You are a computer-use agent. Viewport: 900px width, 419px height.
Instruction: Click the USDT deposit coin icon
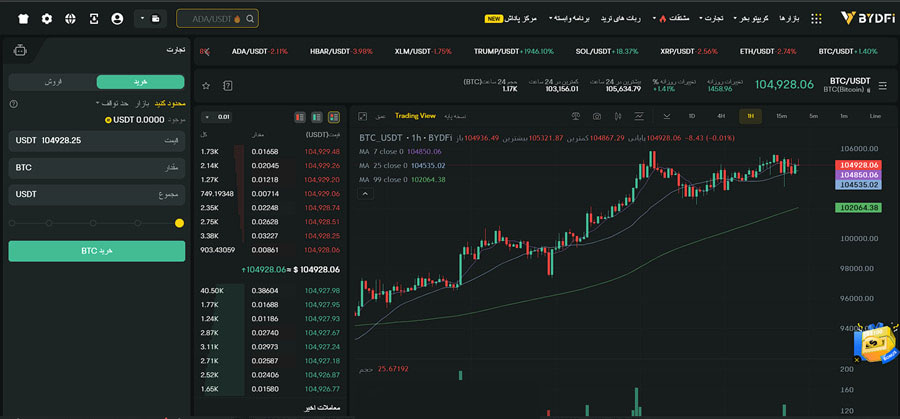point(108,120)
